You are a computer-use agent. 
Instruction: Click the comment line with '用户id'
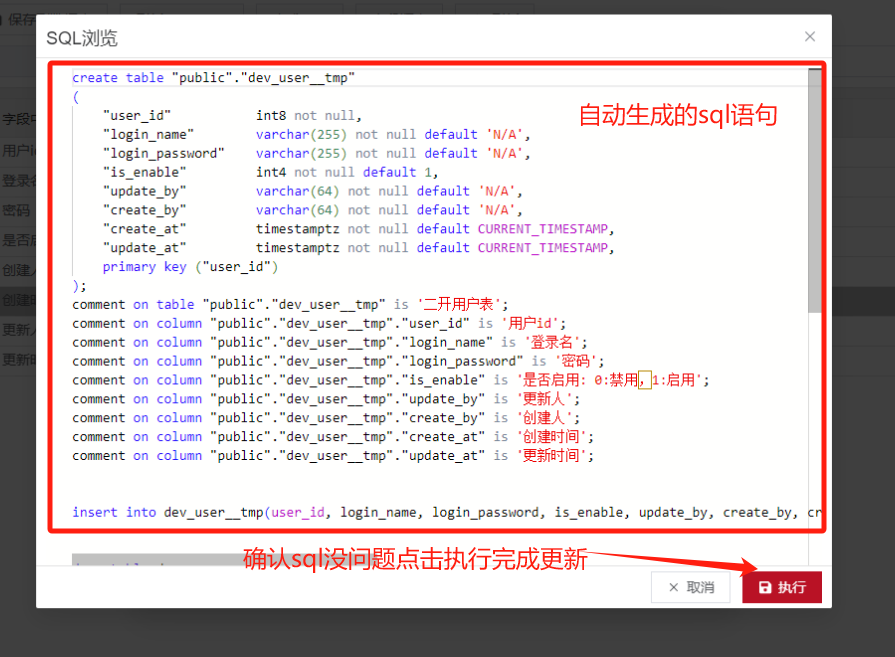[319, 323]
